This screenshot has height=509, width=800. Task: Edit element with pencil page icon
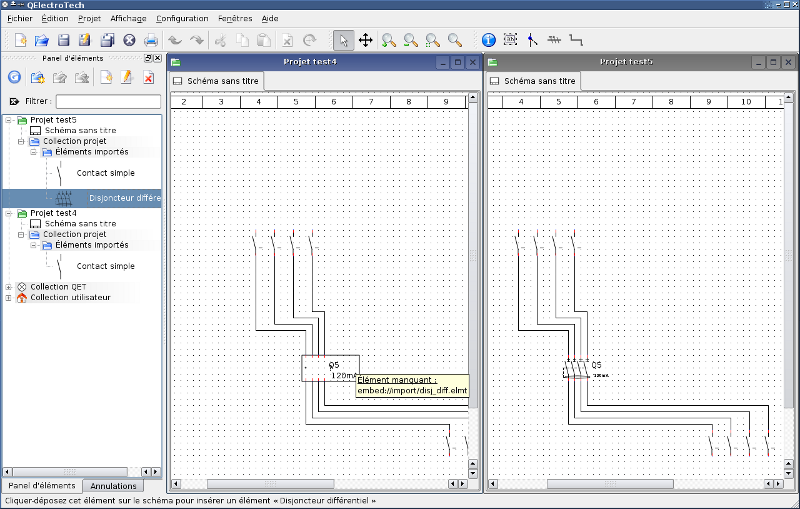click(x=127, y=77)
